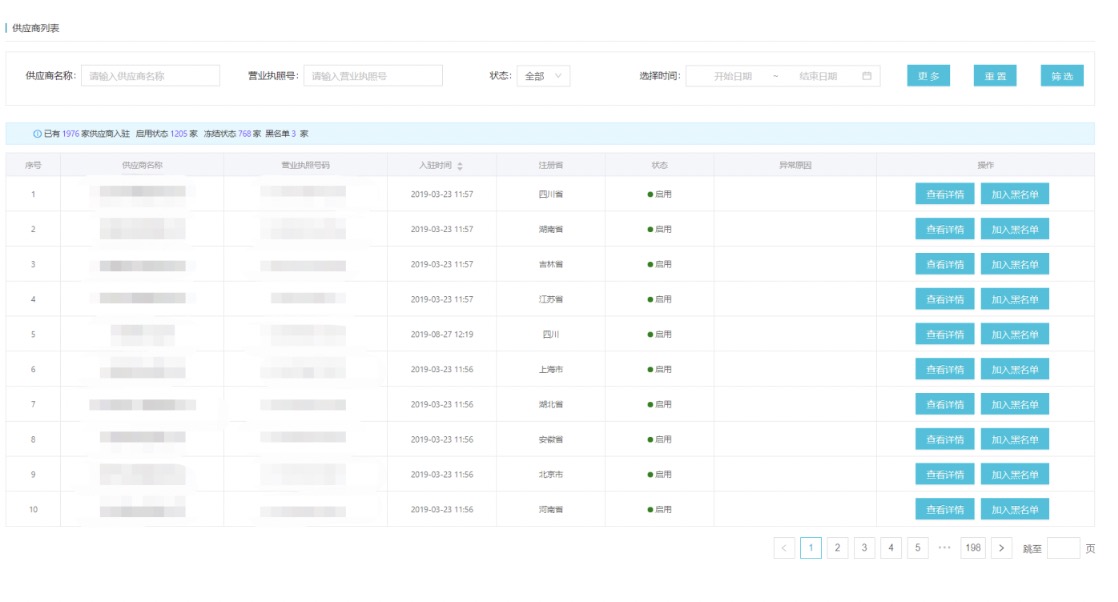Open 查看详情 for the 河南省 row
Image resolution: width=1118 pixels, height=602 pixels.
(945, 509)
